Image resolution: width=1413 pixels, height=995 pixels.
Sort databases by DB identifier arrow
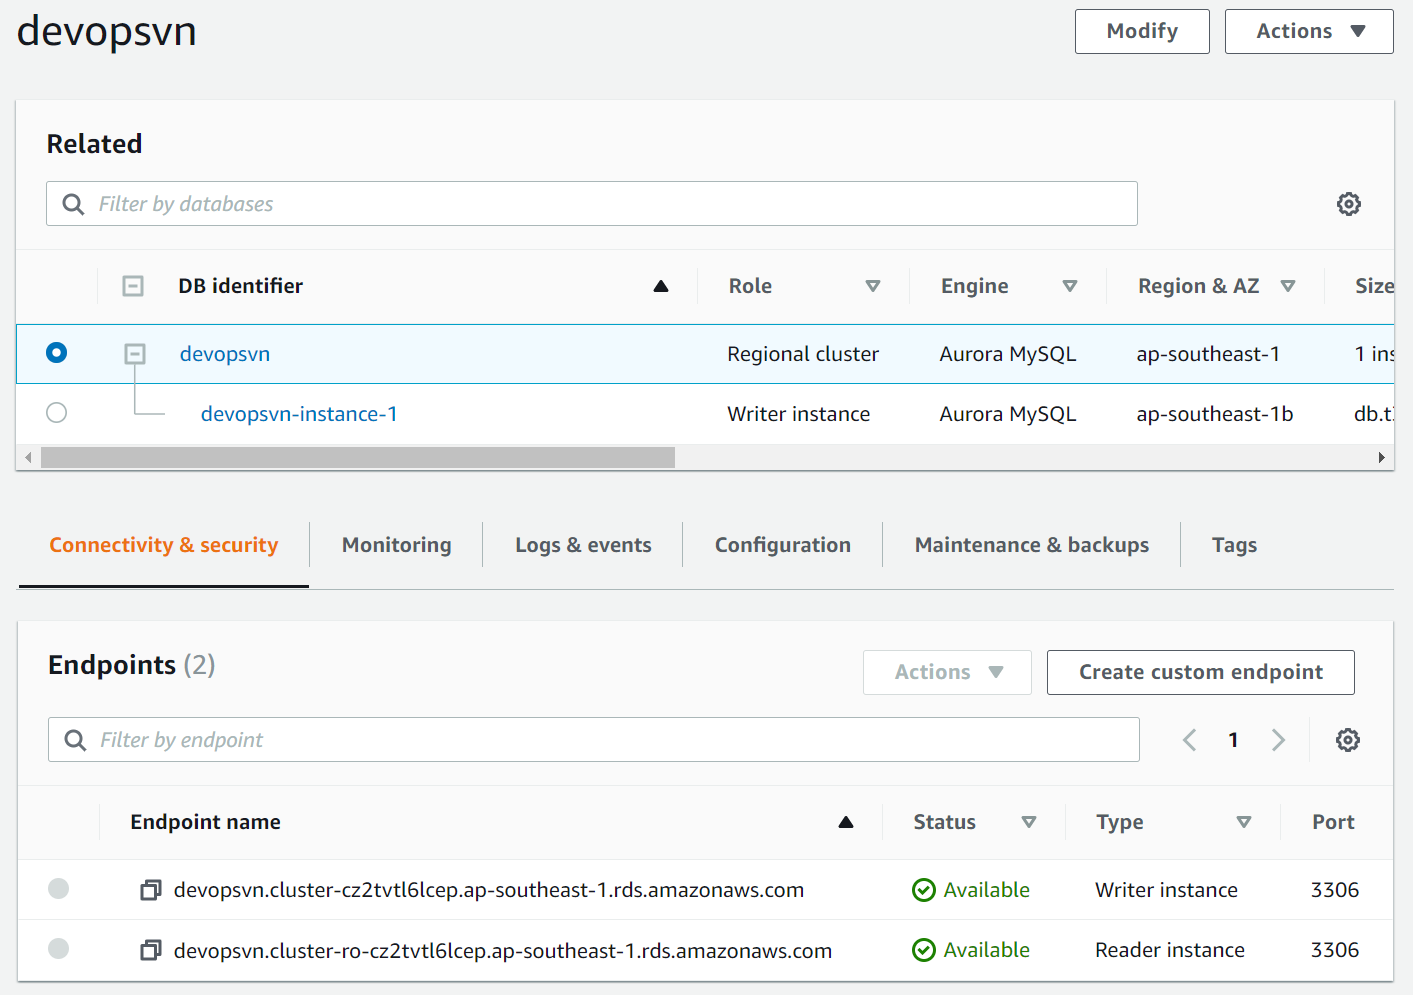tap(660, 286)
